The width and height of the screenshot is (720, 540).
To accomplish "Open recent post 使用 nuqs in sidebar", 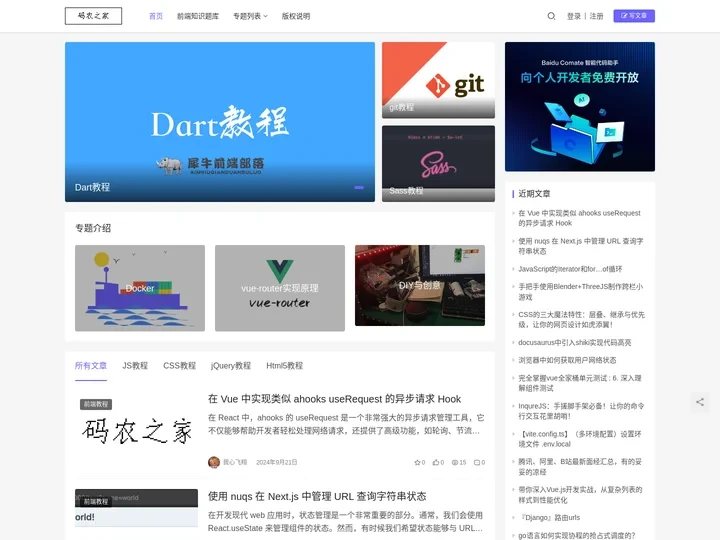I will pos(580,246).
